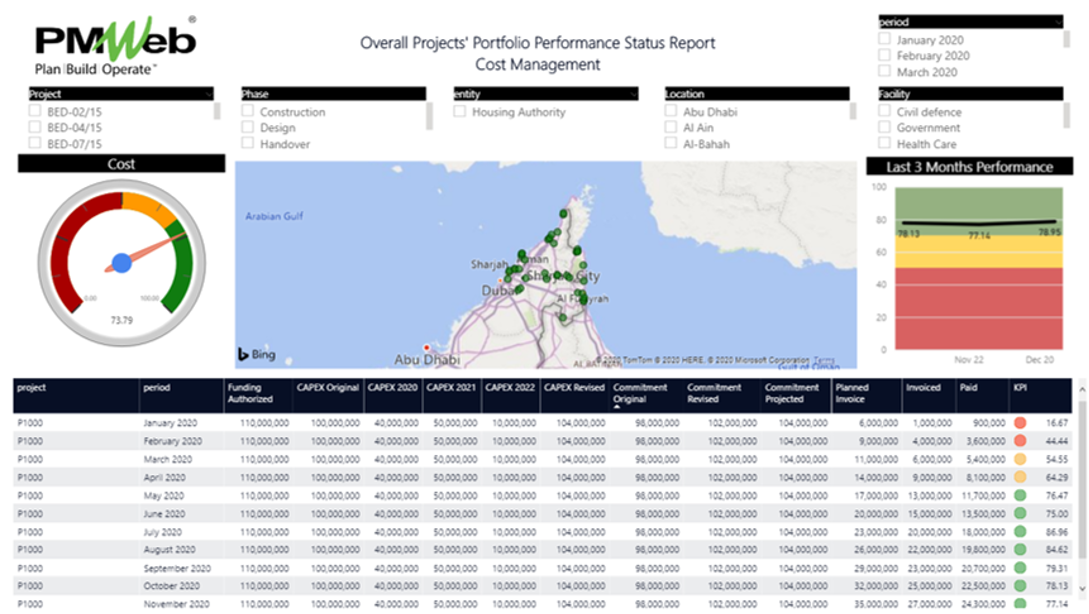Screen dimensions: 1089x614
Task: Check January 2020 in the period slicer
Action: pyautogui.click(x=884, y=38)
